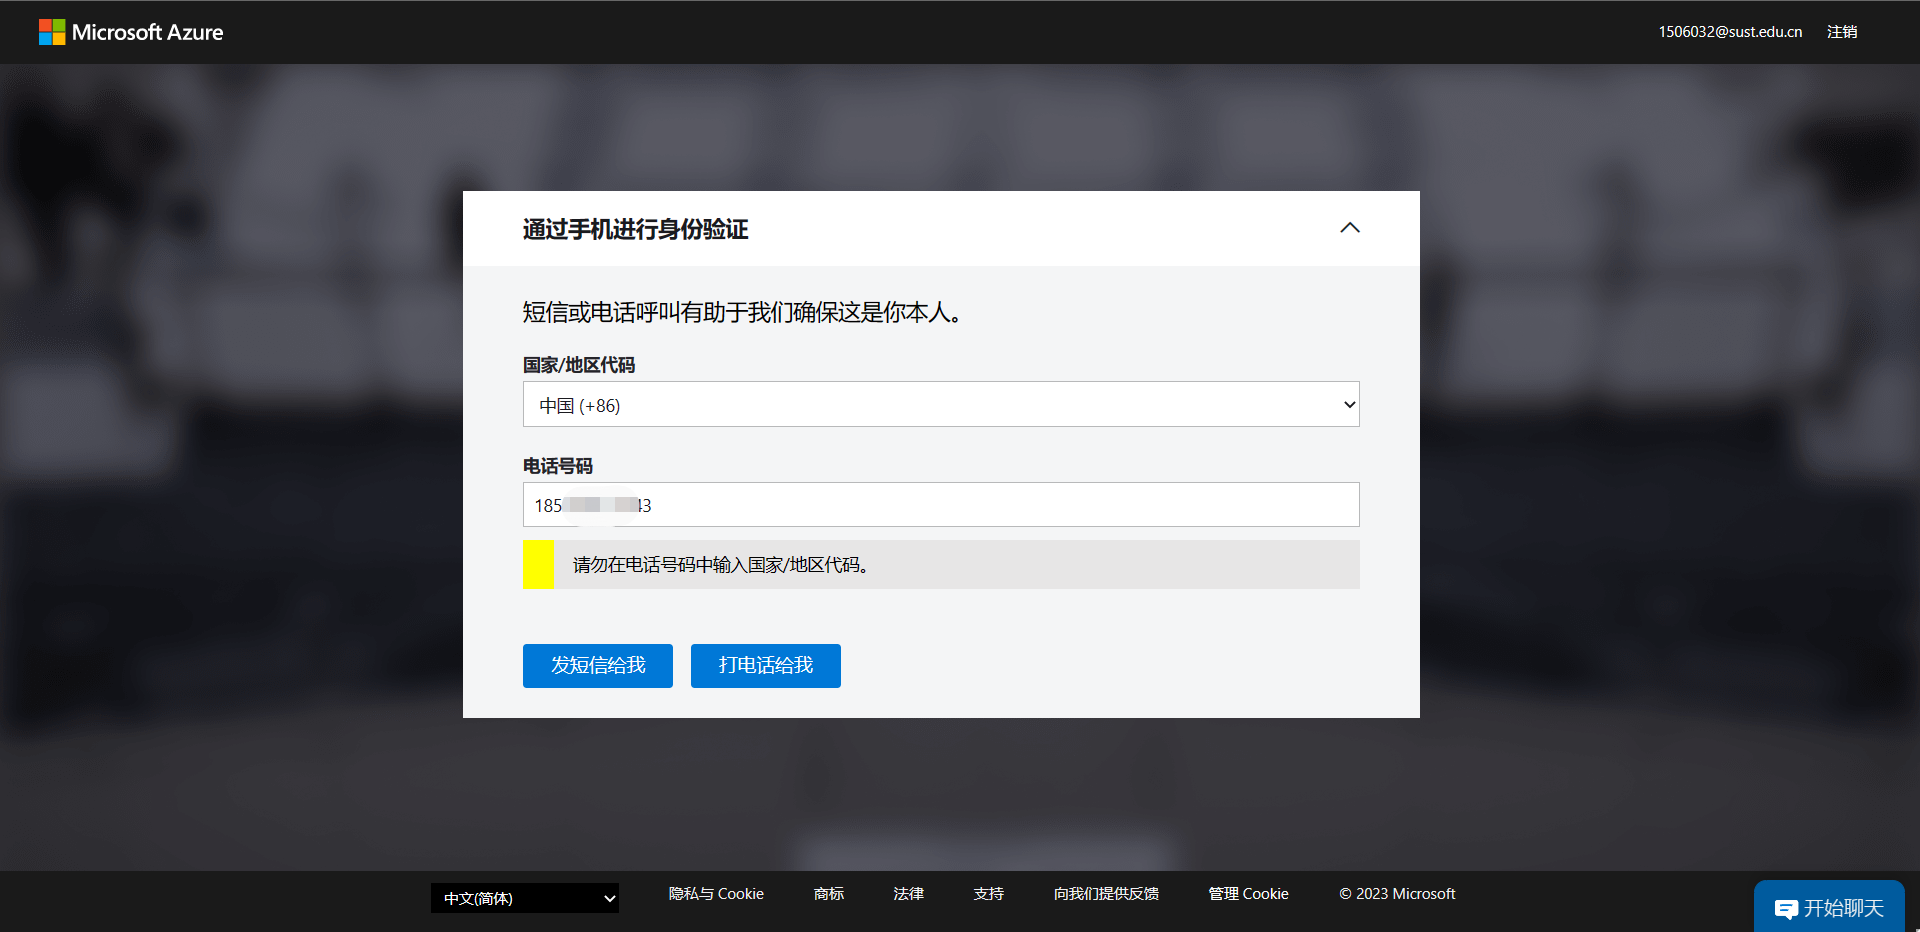Click the Microsoft Azure logo
The height and width of the screenshot is (932, 1920).
point(131,32)
